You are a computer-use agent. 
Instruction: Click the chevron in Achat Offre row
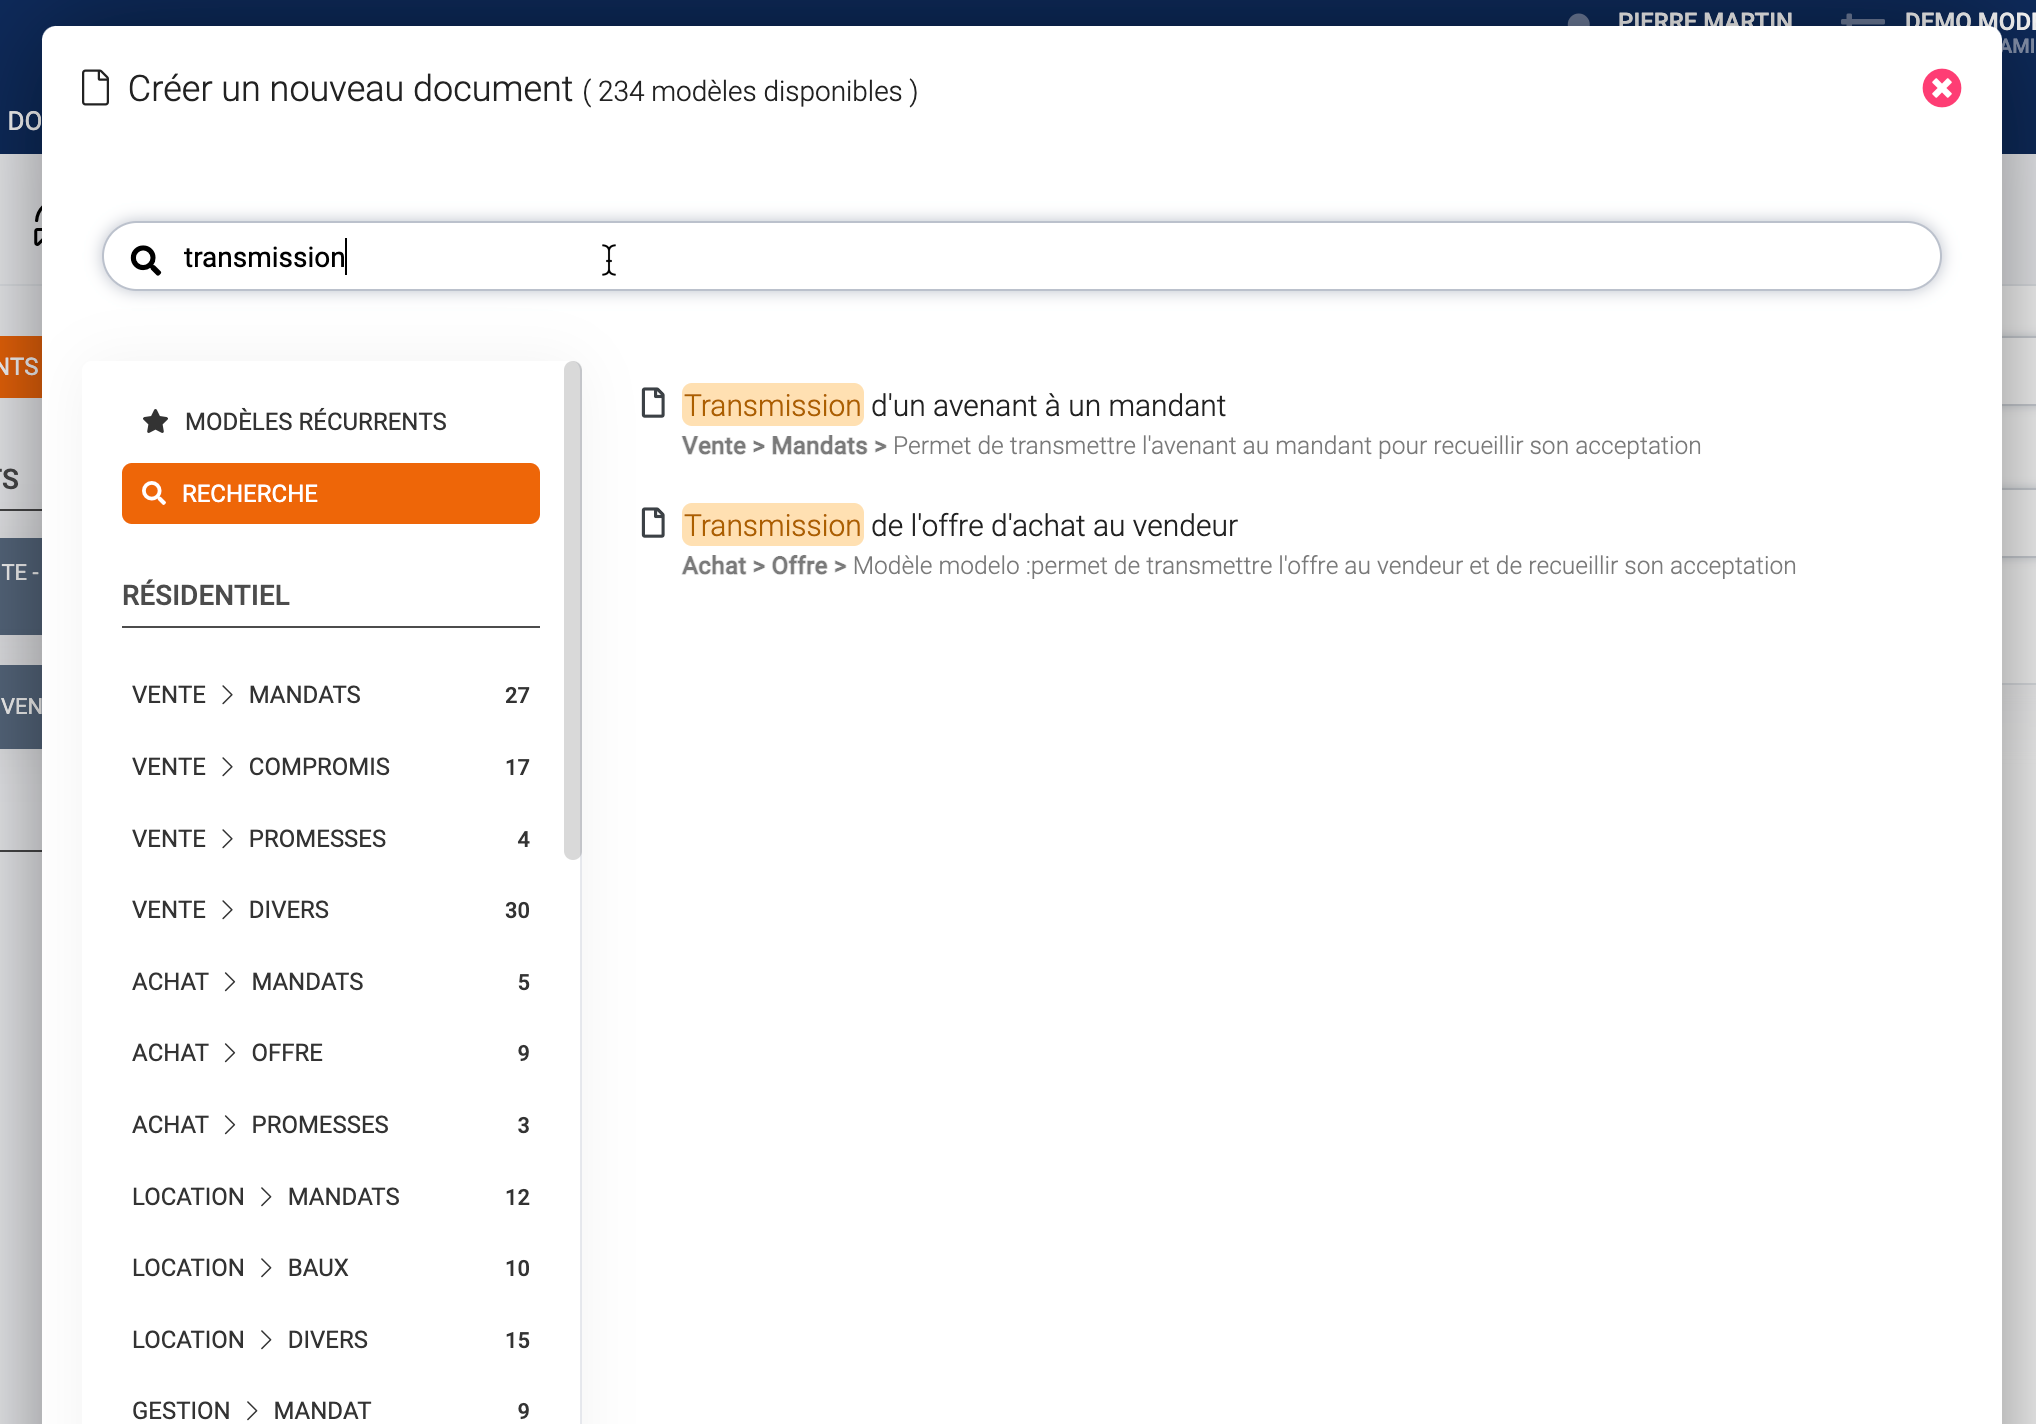pyautogui.click(x=230, y=1053)
